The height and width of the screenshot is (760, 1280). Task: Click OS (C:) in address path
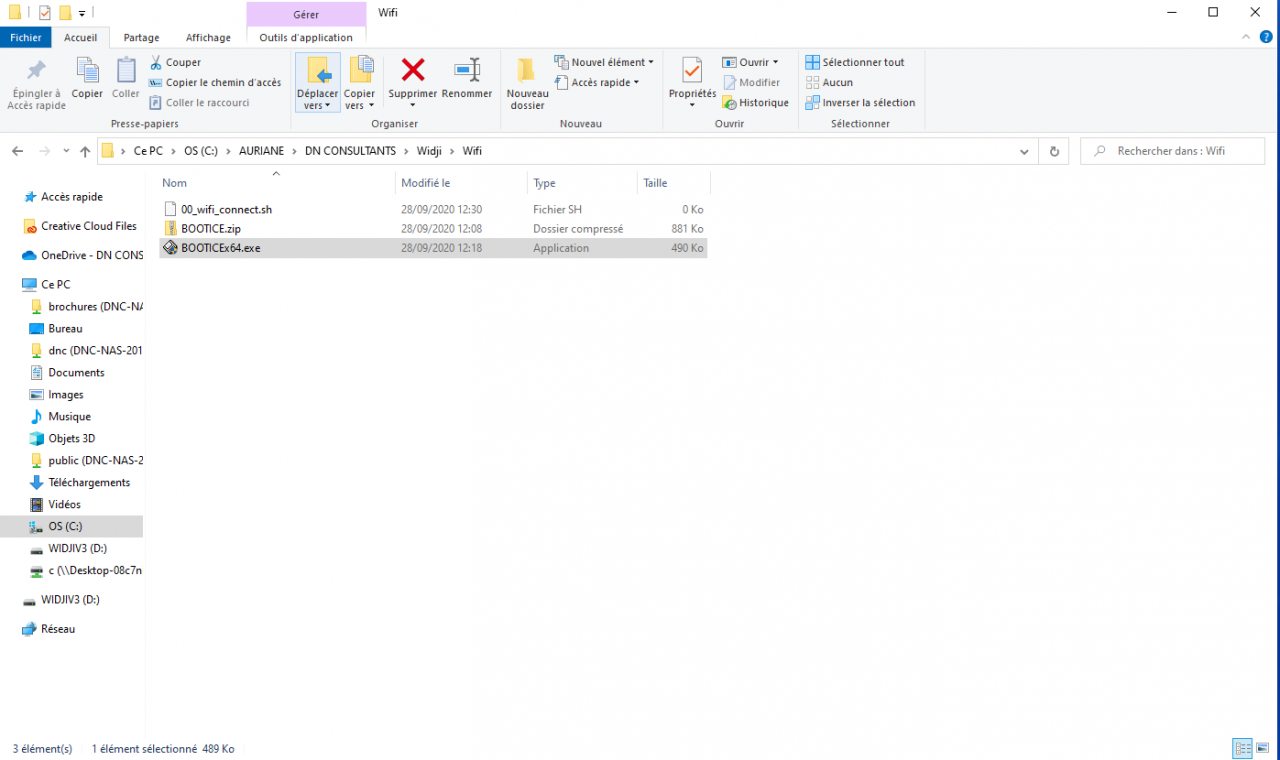click(x=203, y=151)
